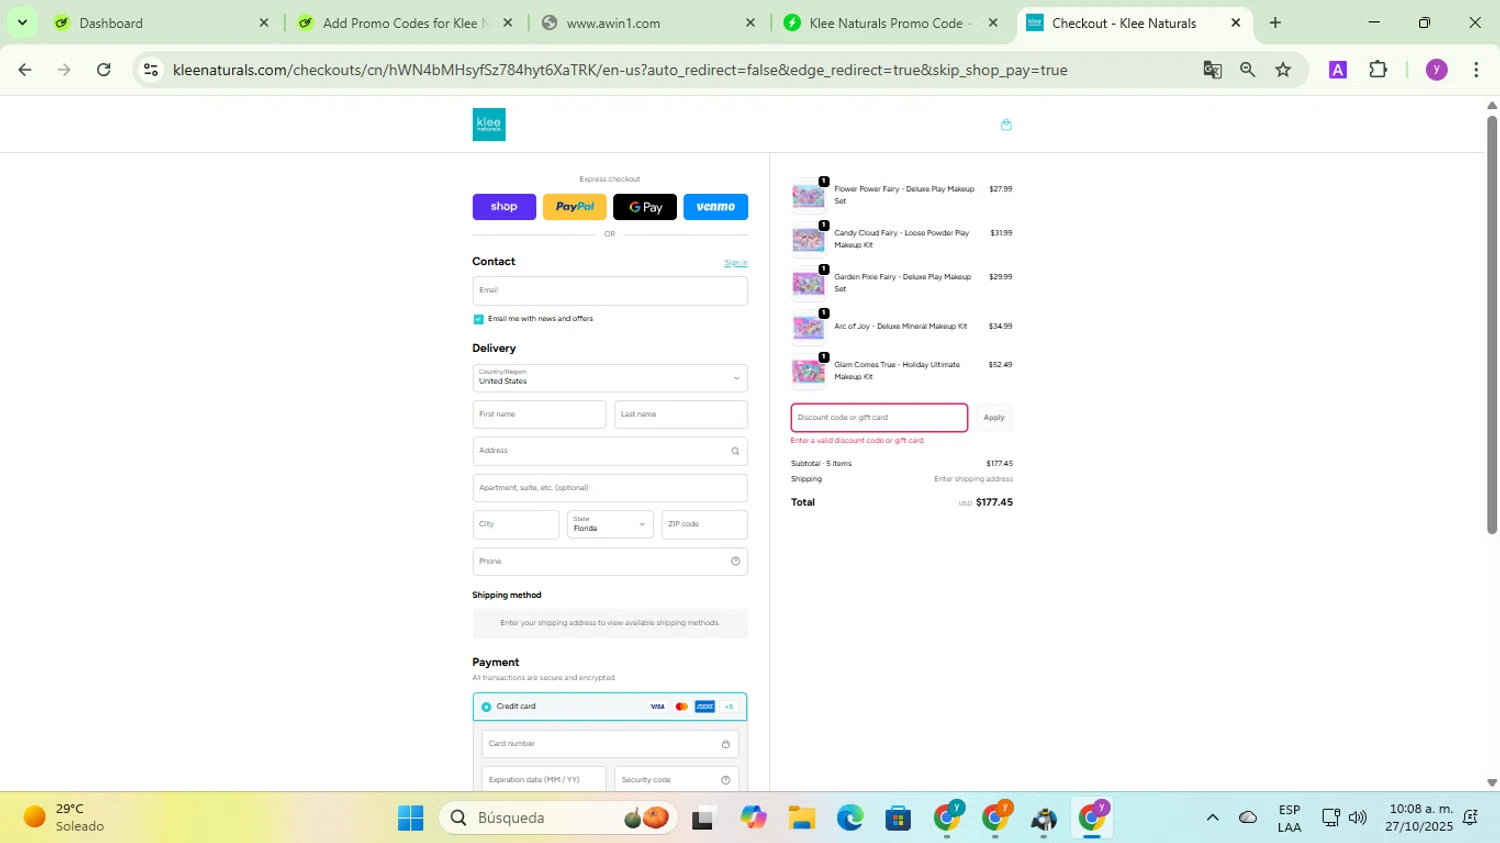The image size is (1500, 843).
Task: Pay with Venmo button
Action: coord(716,207)
